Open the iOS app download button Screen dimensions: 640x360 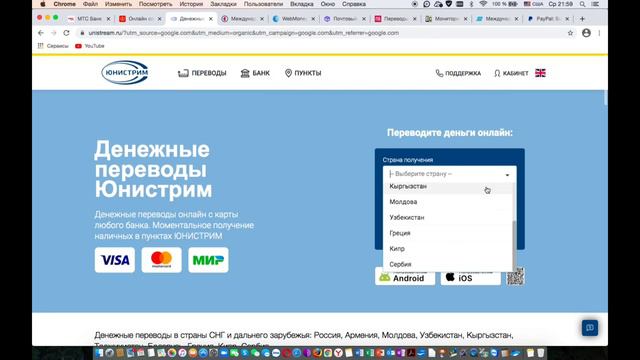471,278
